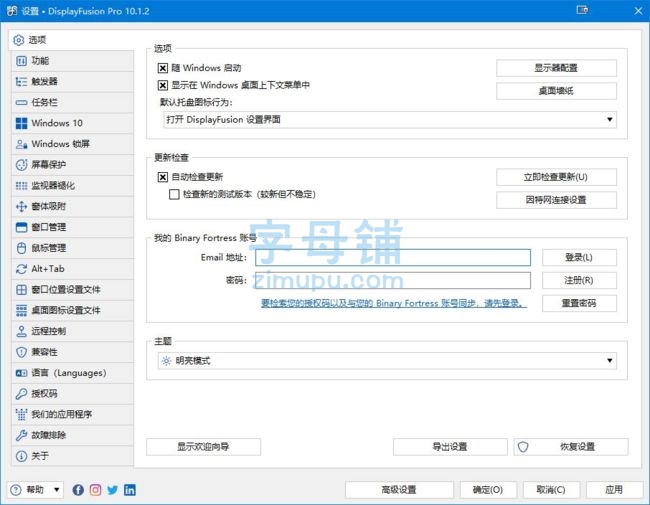Disable 自动检查更新 checkbox
This screenshot has height=505, width=650.
click(x=162, y=177)
